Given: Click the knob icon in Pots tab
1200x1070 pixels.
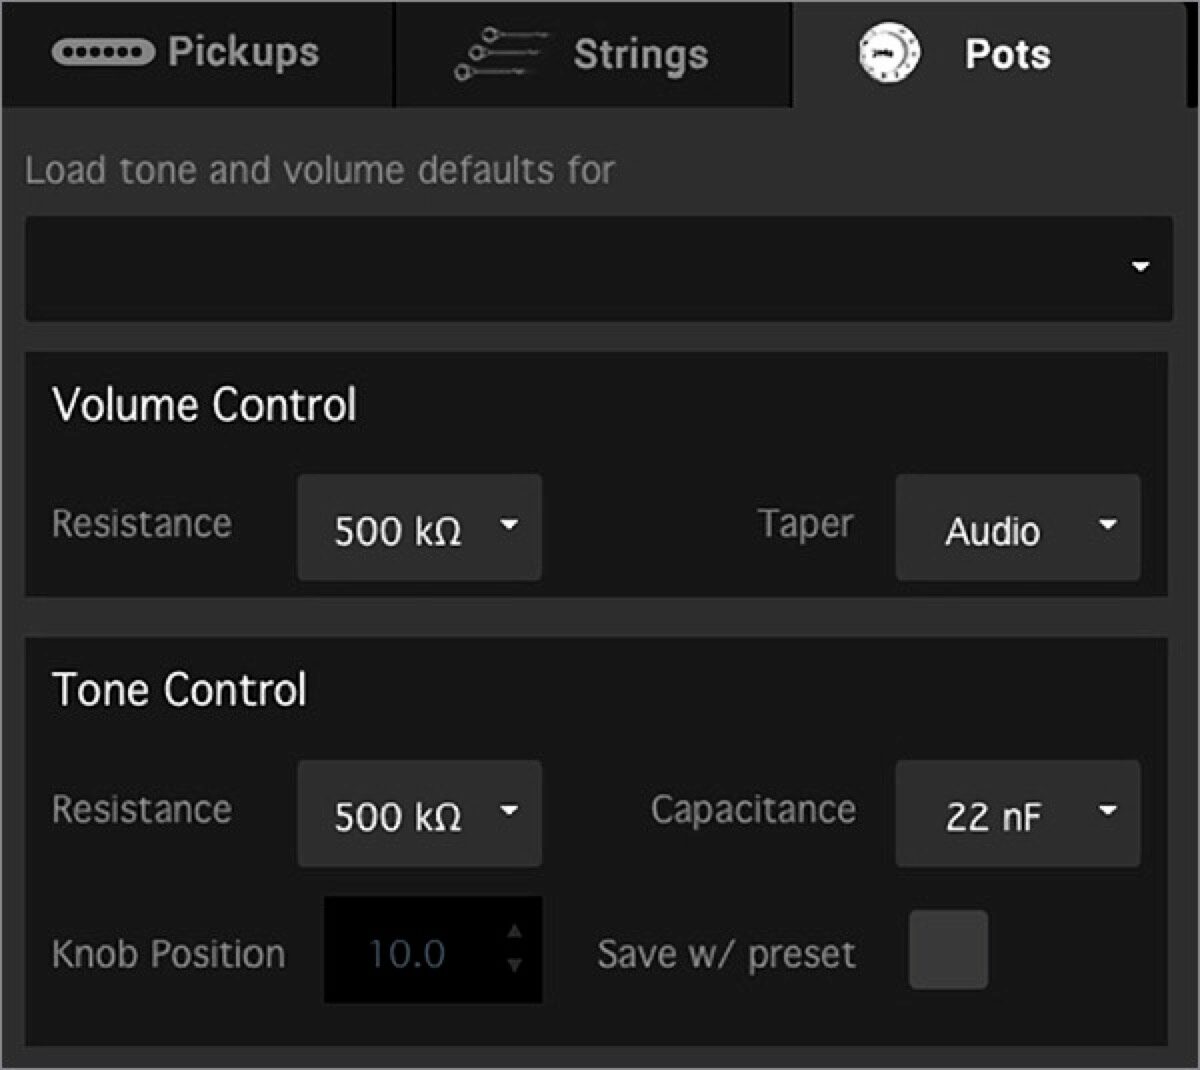Looking at the screenshot, I should click(889, 54).
